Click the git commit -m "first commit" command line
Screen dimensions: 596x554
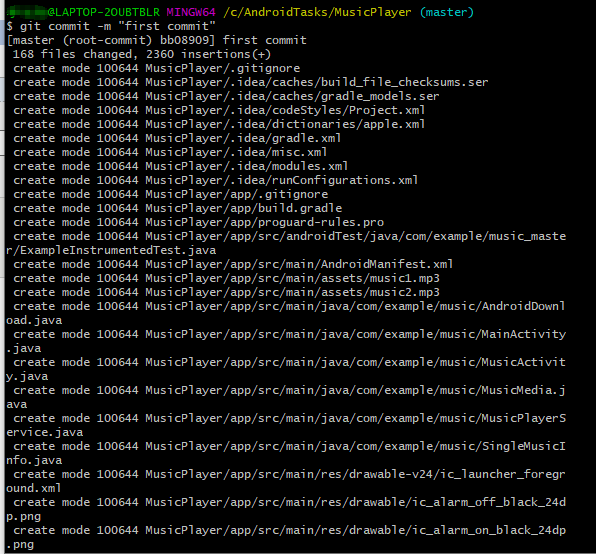(x=111, y=26)
